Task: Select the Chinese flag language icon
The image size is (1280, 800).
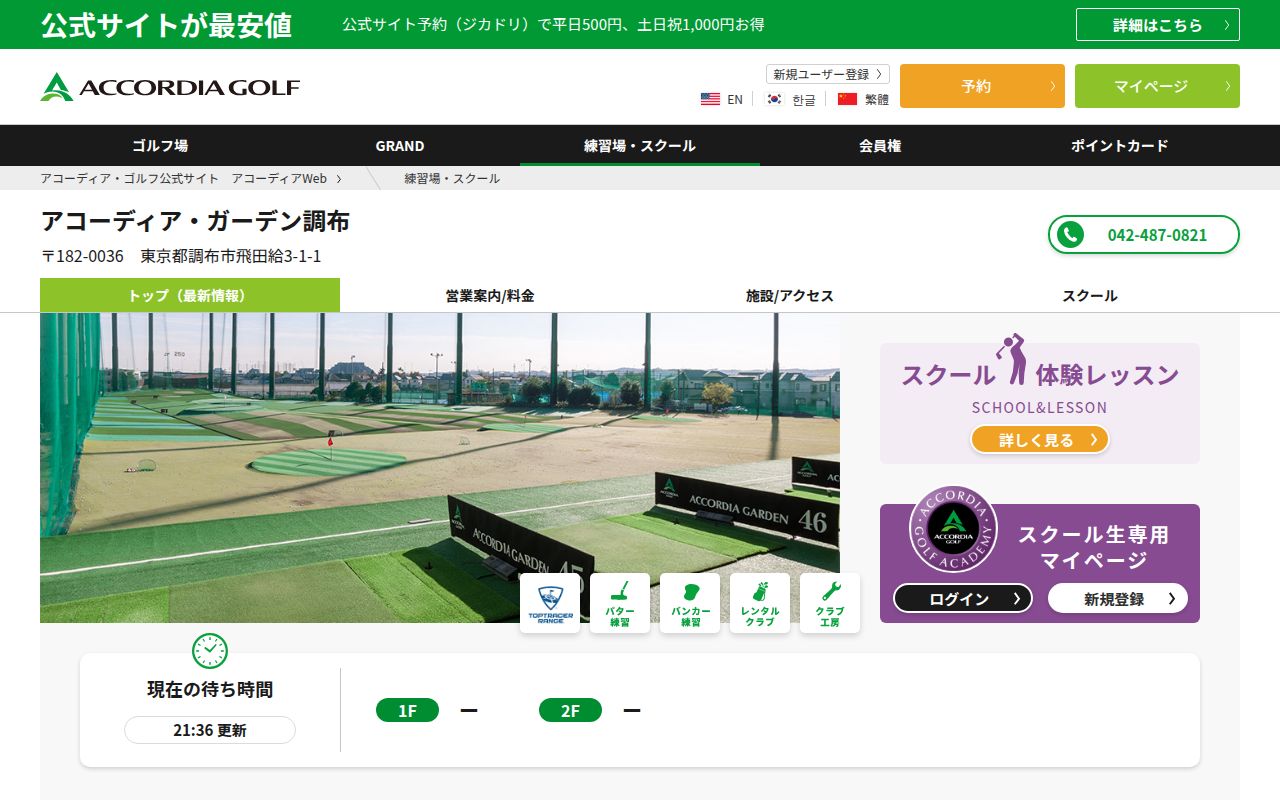Action: [x=847, y=99]
